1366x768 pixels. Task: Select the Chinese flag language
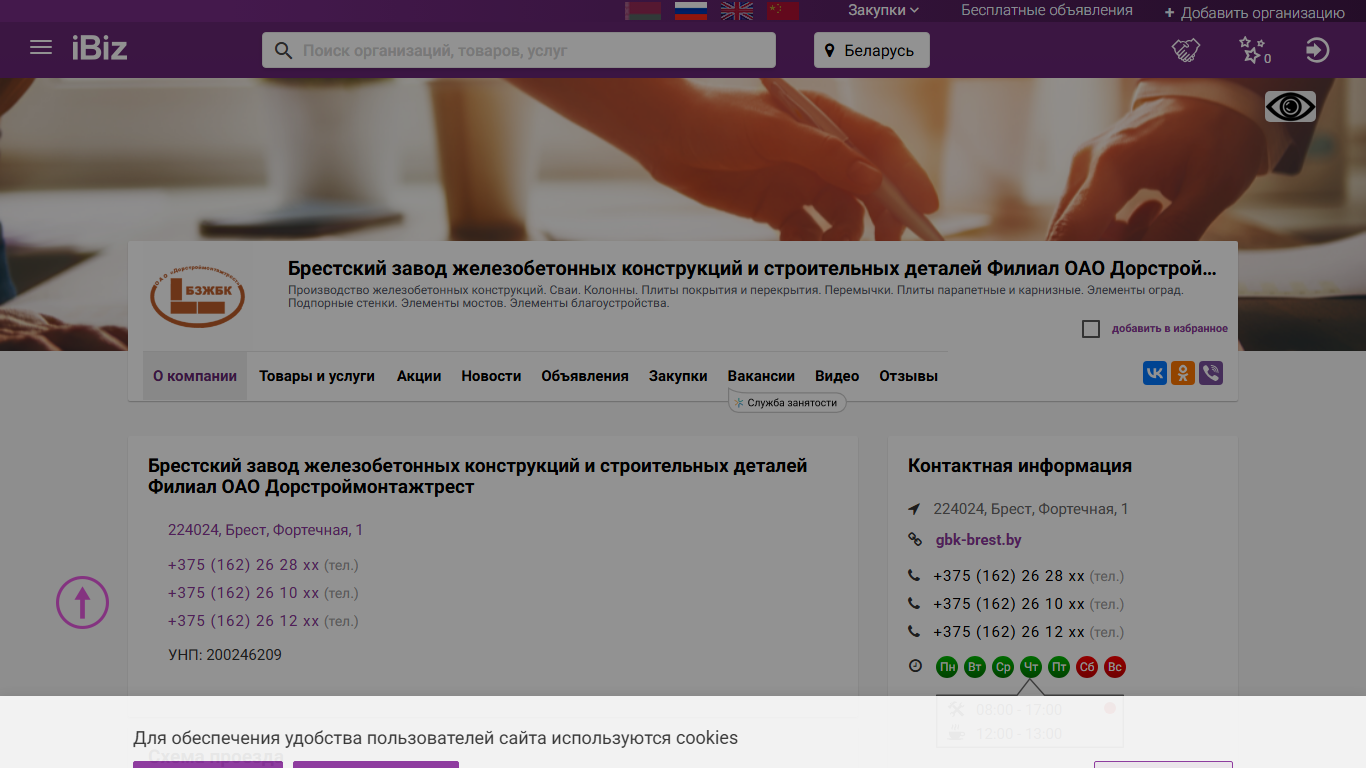pyautogui.click(x=784, y=11)
